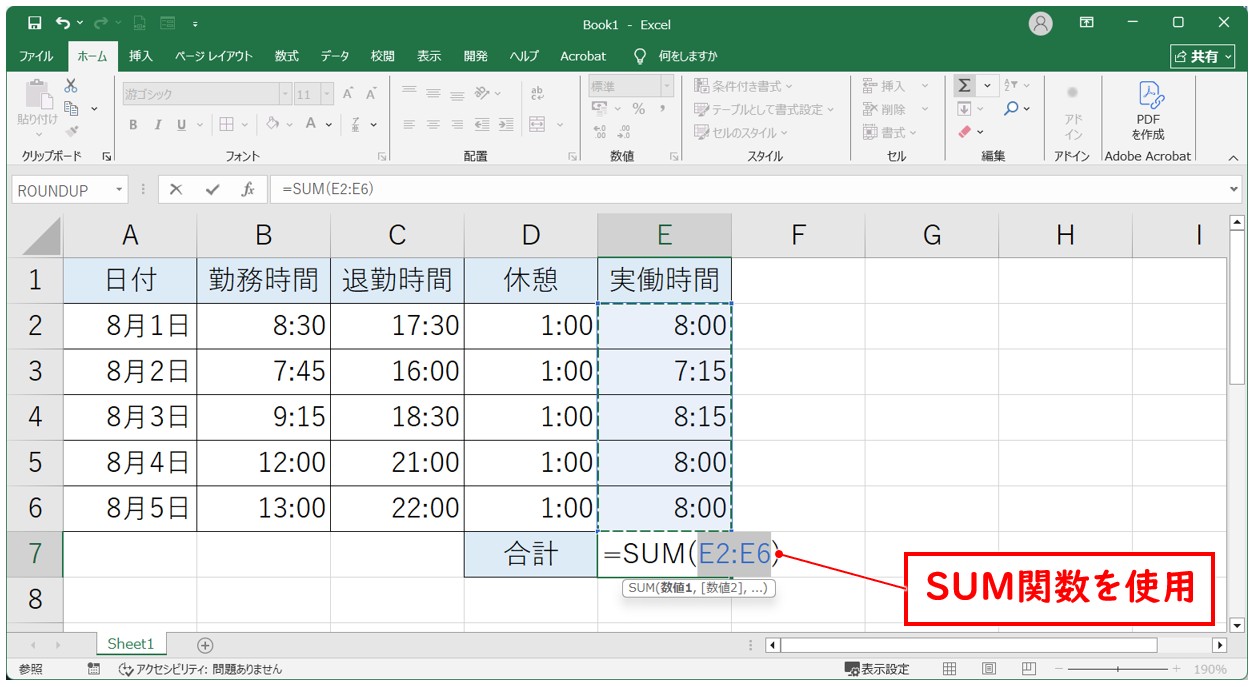
Task: Open the number format dropdown
Action: click(667, 87)
